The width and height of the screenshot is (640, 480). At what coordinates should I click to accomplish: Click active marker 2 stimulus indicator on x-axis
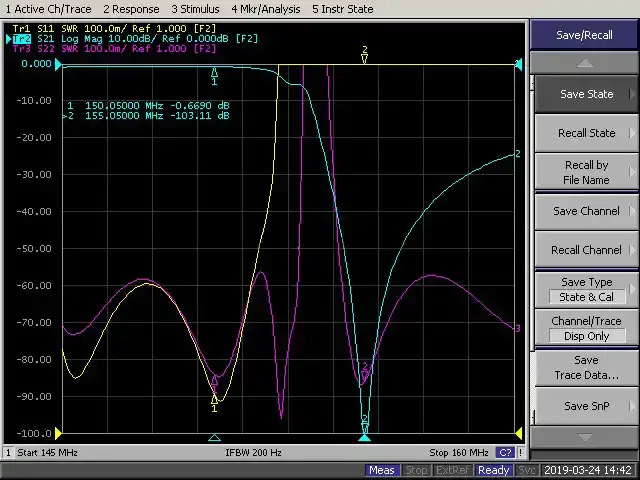pyautogui.click(x=364, y=438)
